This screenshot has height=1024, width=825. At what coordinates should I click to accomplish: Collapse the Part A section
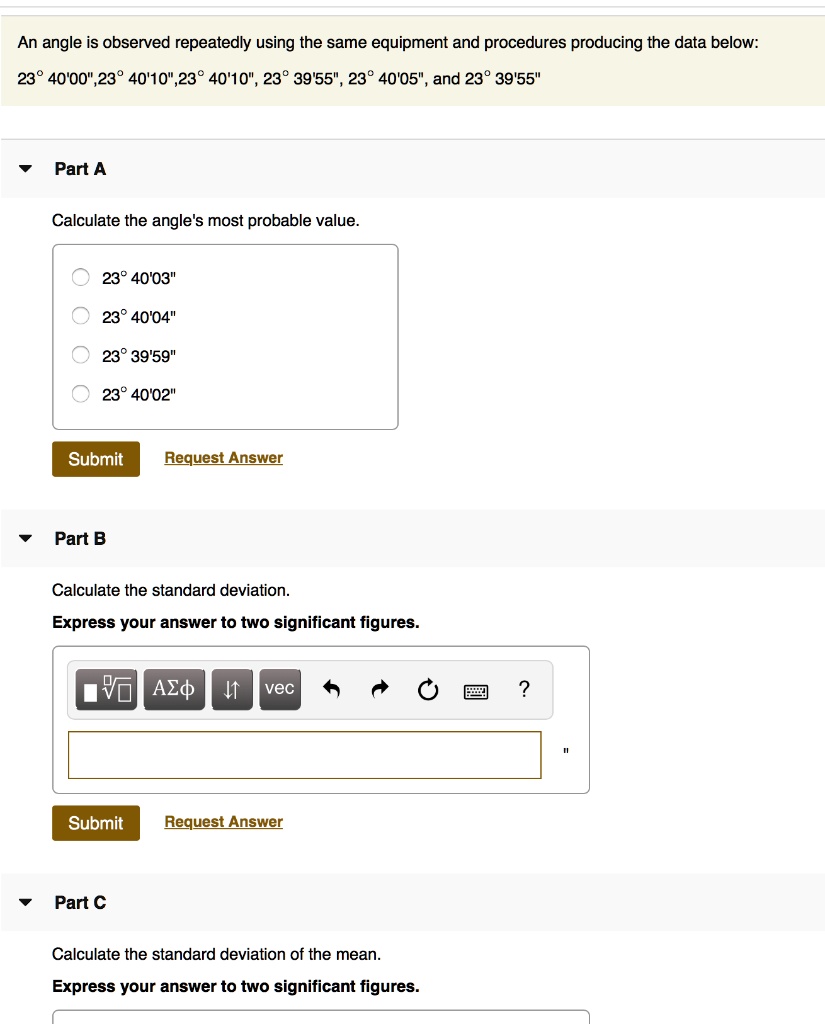pos(27,169)
